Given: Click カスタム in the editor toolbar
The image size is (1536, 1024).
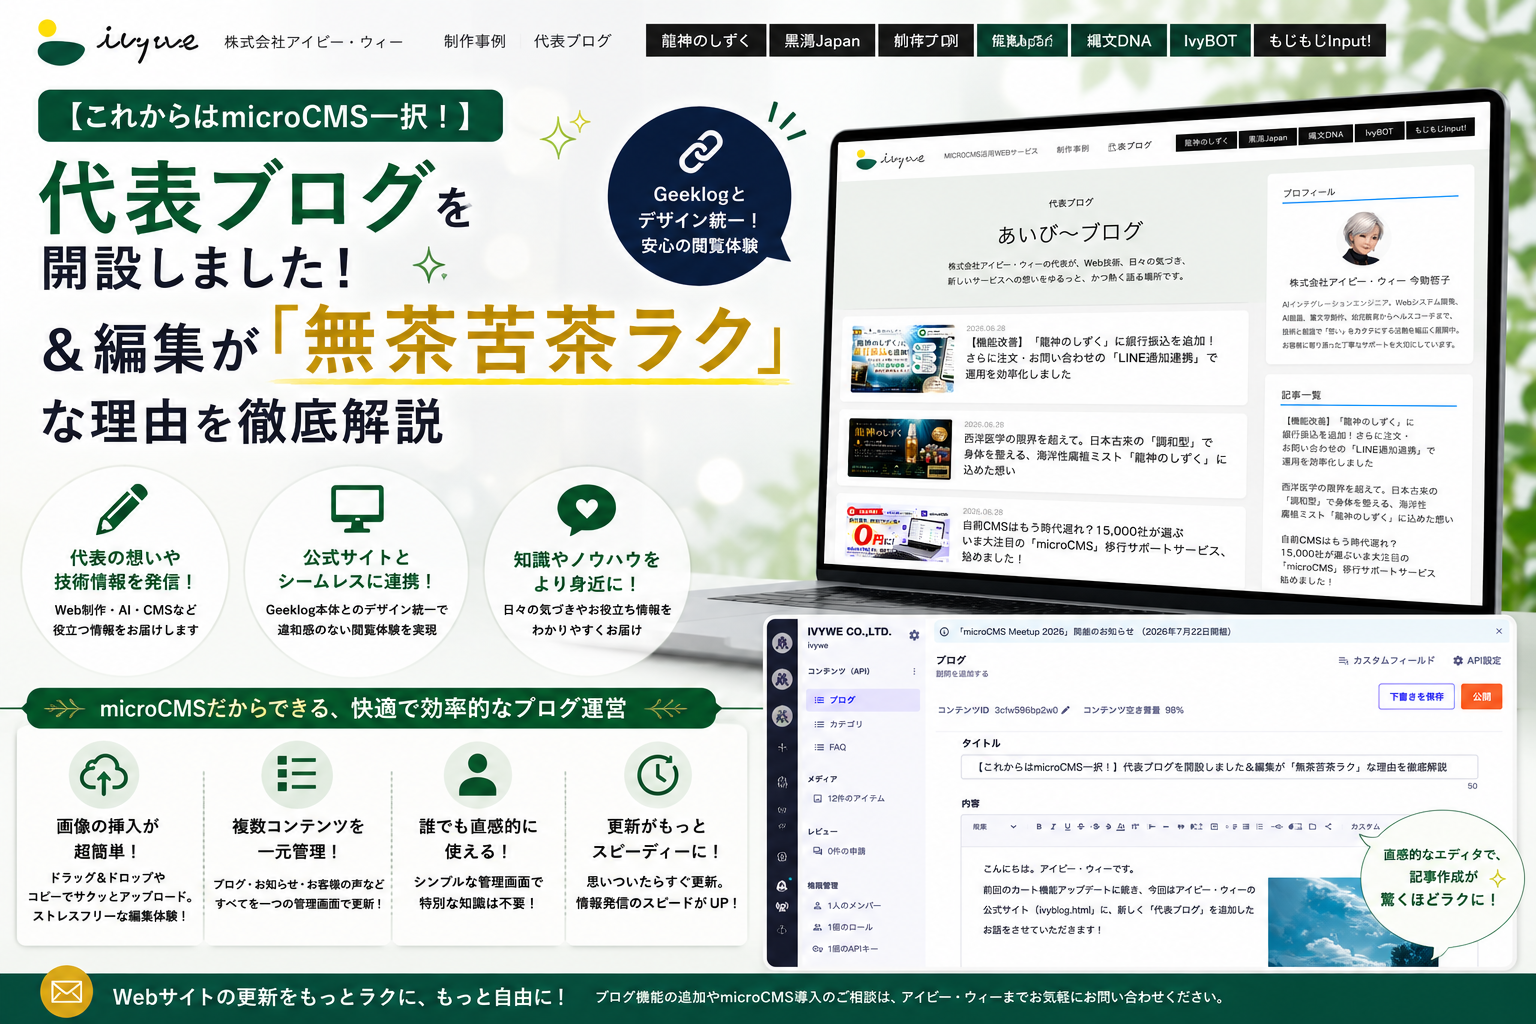Looking at the screenshot, I should point(1365,827).
